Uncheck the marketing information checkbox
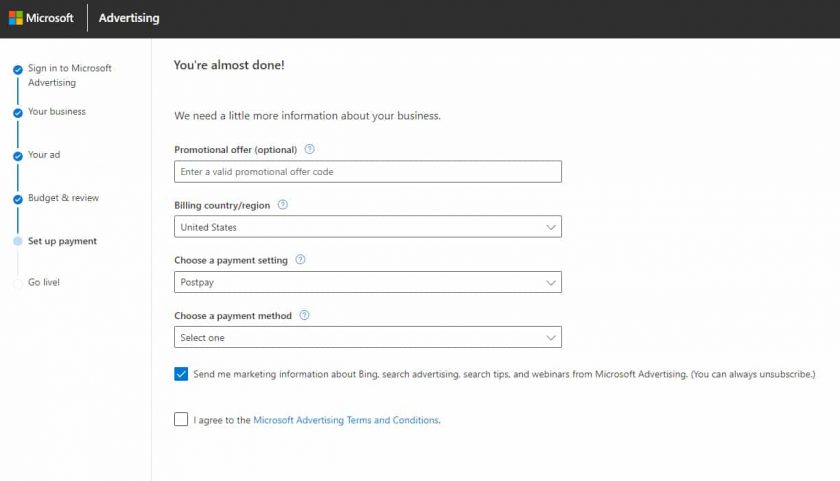 pos(181,374)
